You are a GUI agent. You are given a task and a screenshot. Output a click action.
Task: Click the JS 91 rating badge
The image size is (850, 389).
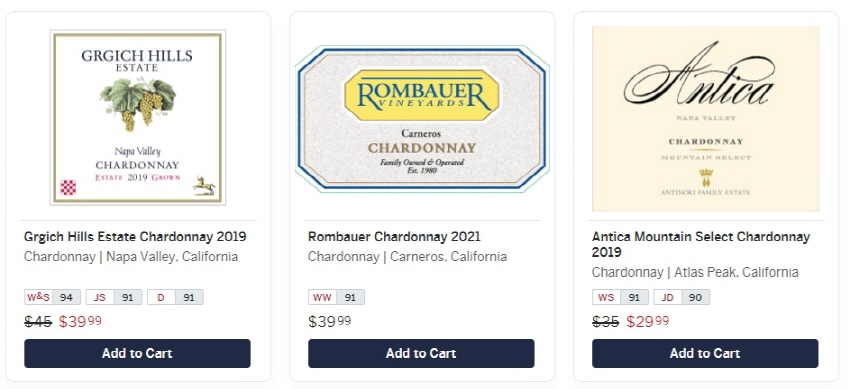click(114, 297)
